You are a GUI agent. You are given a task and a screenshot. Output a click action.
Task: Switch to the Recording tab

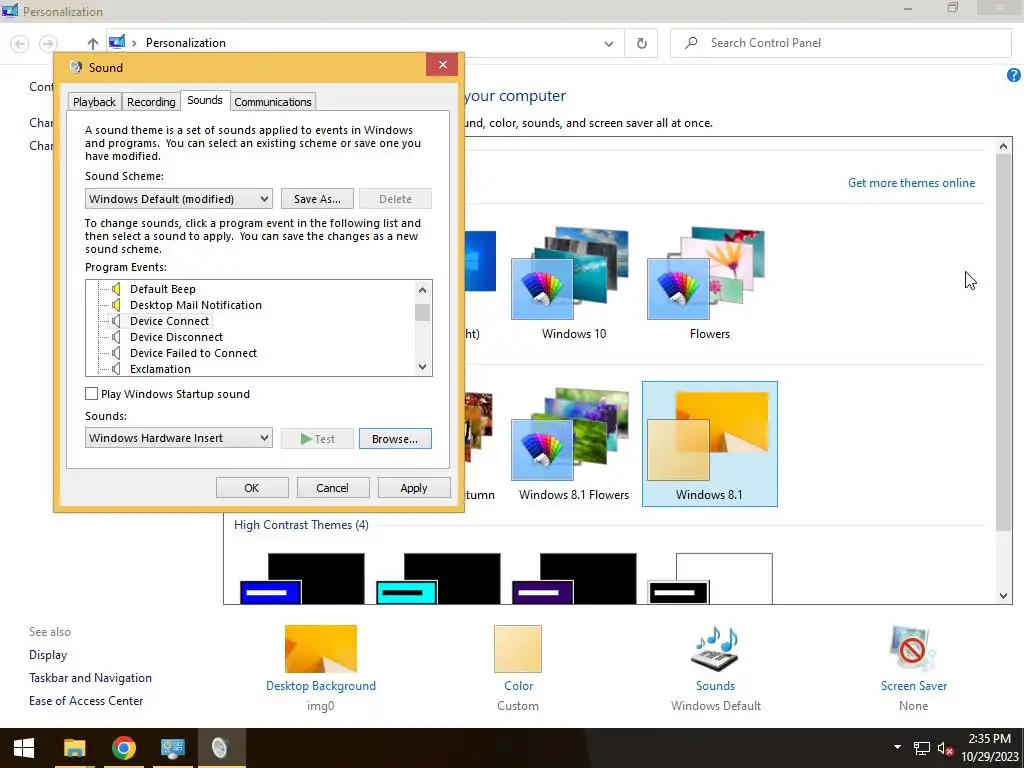(151, 102)
